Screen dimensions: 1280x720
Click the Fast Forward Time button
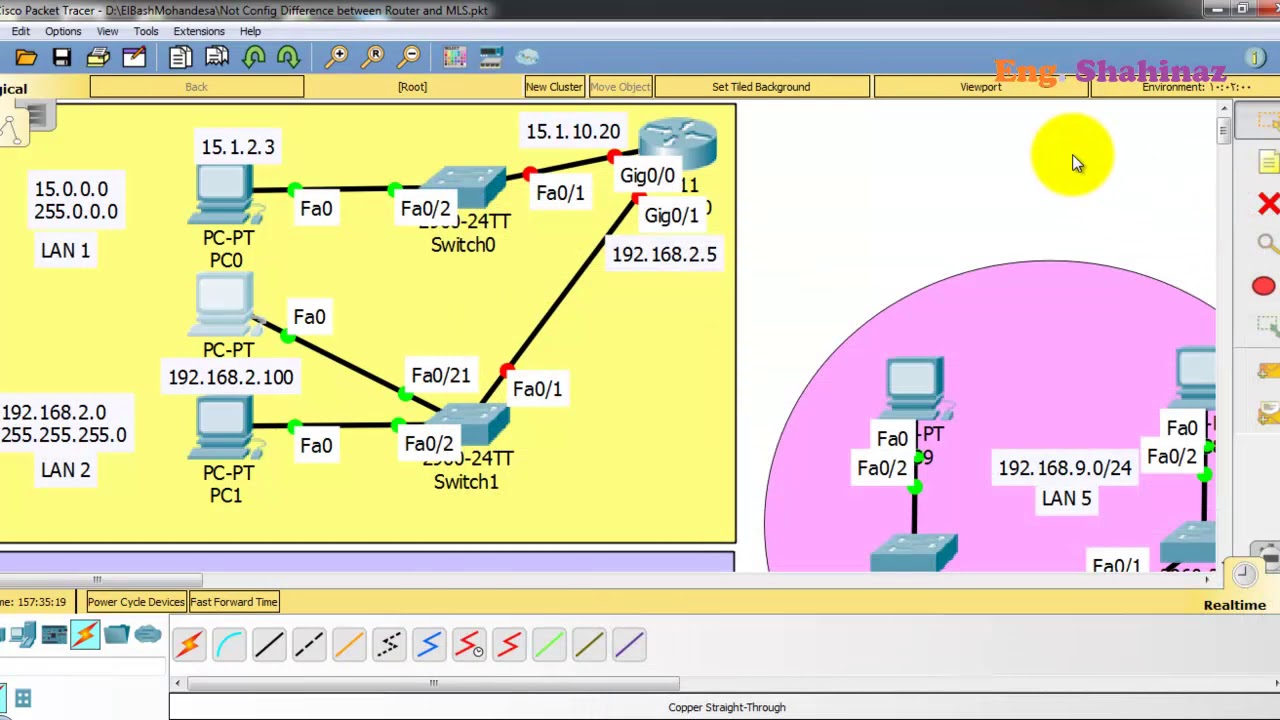[x=234, y=602]
